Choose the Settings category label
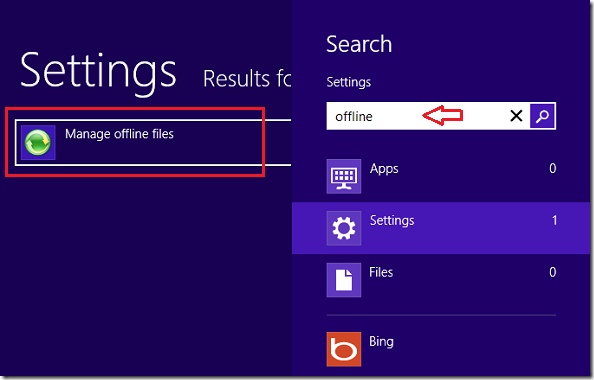Image resolution: width=594 pixels, height=380 pixels. (392, 220)
